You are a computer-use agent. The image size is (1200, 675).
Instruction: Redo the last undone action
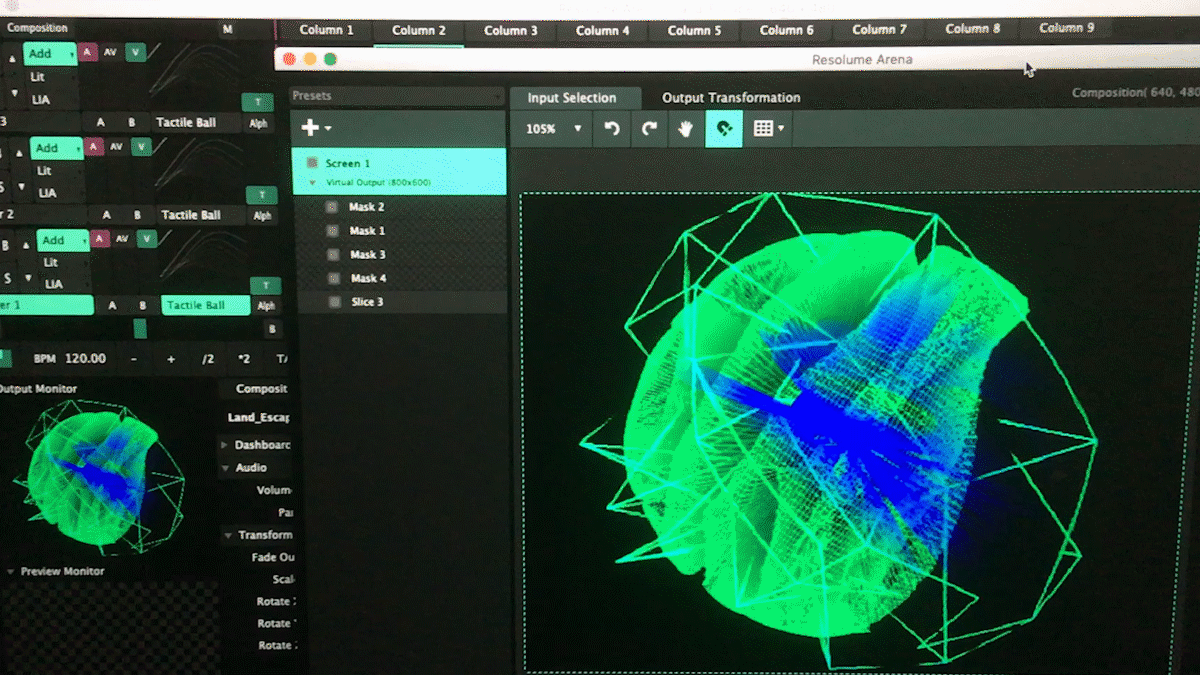[x=649, y=129]
